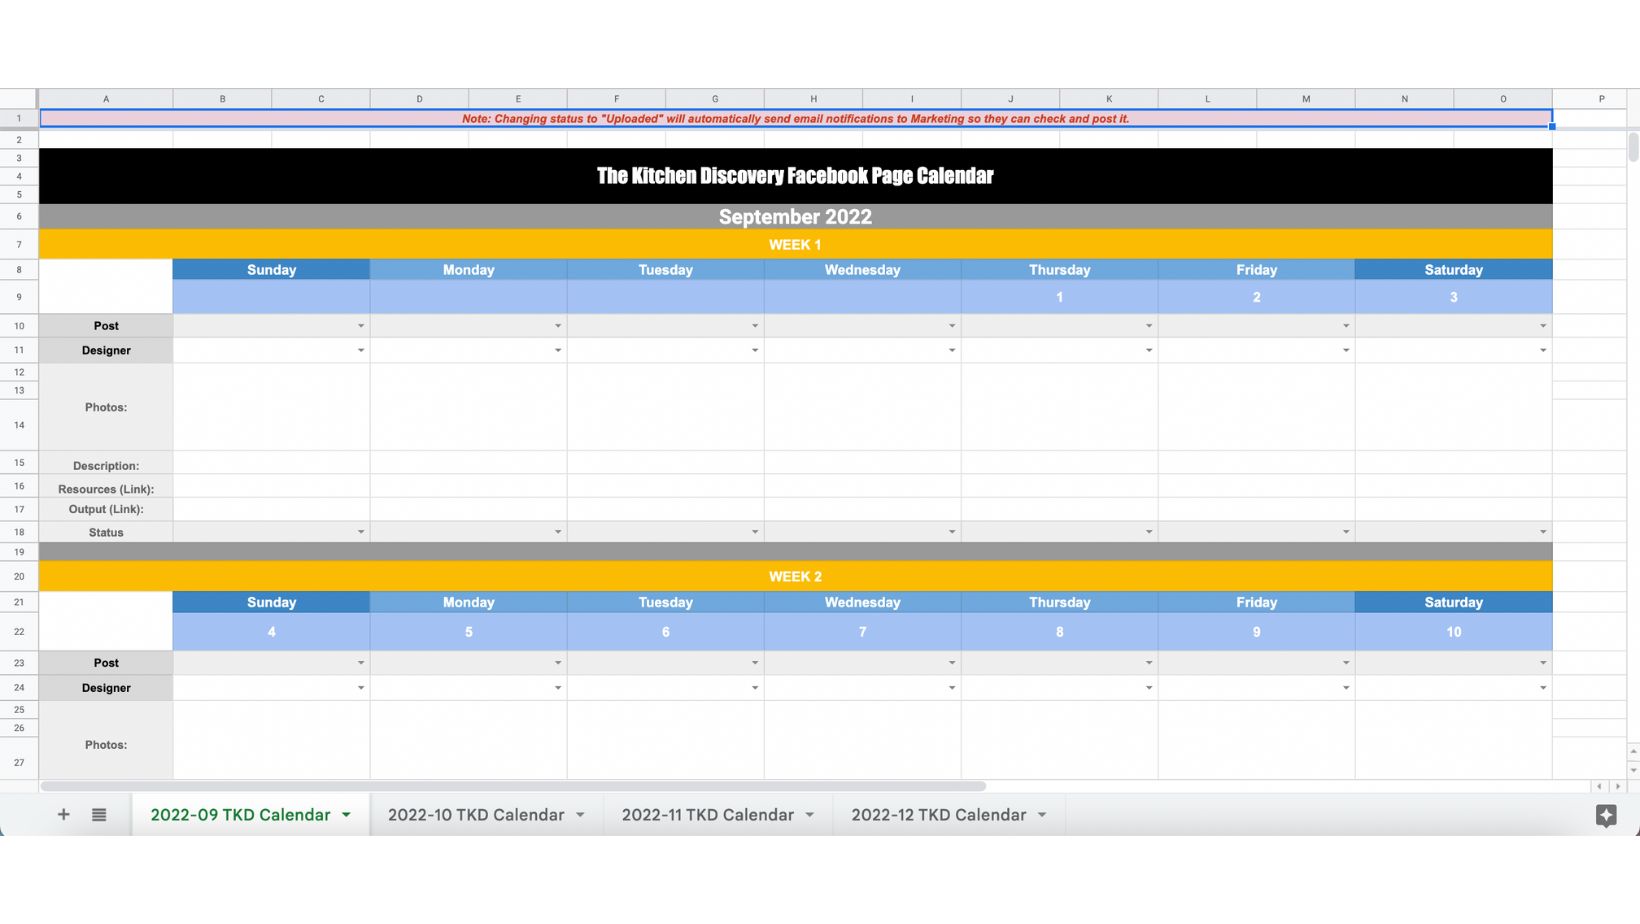This screenshot has width=1640, height=924.
Task: Open Week 2 Designer dropdown for Monday 5
Action: (558, 688)
